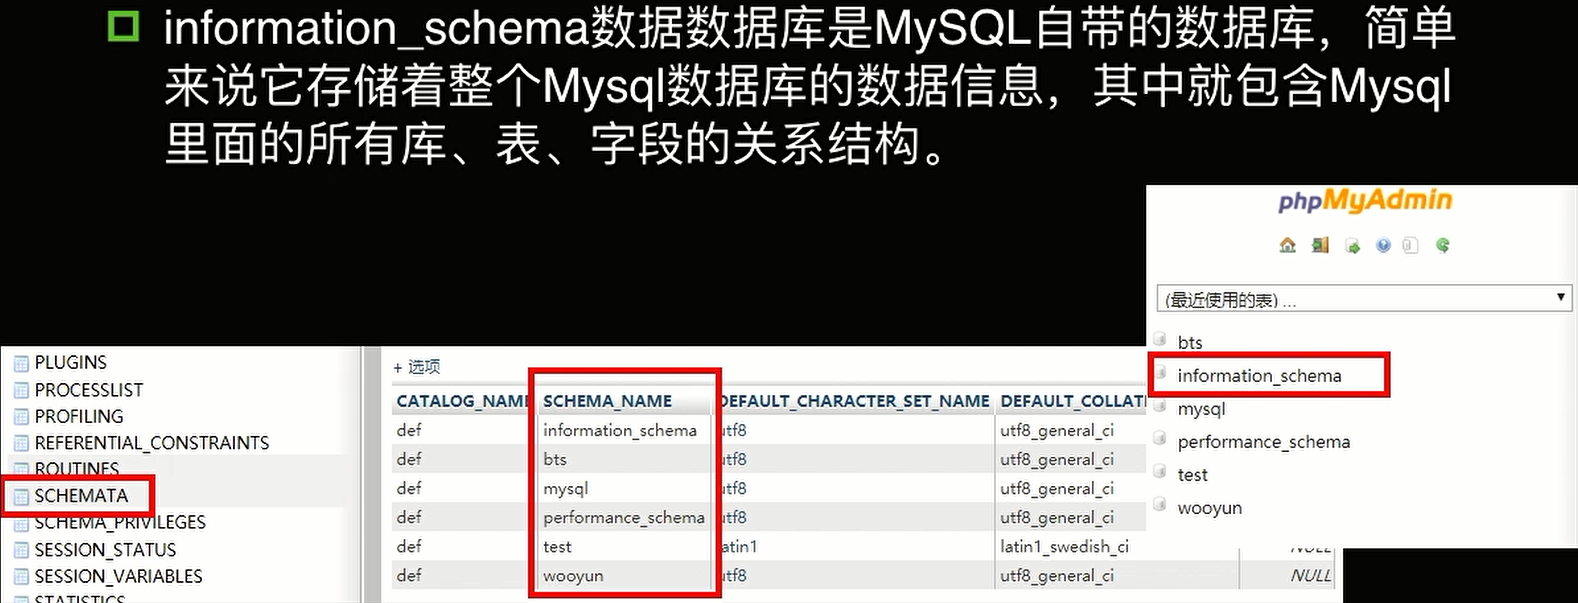Screen dimensions: 1578x603
Task: Click the table icon beside PROFILING
Action: pos(21,417)
